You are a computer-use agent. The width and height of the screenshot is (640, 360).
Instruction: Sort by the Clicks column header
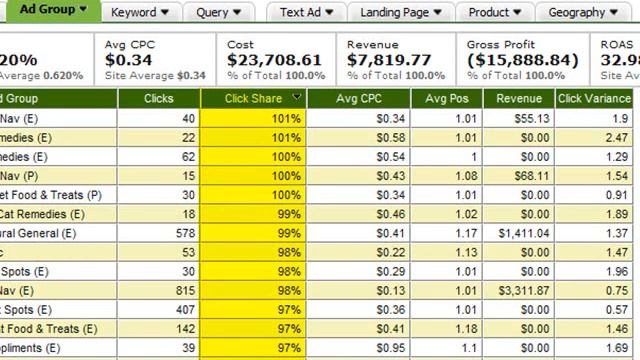[159, 99]
